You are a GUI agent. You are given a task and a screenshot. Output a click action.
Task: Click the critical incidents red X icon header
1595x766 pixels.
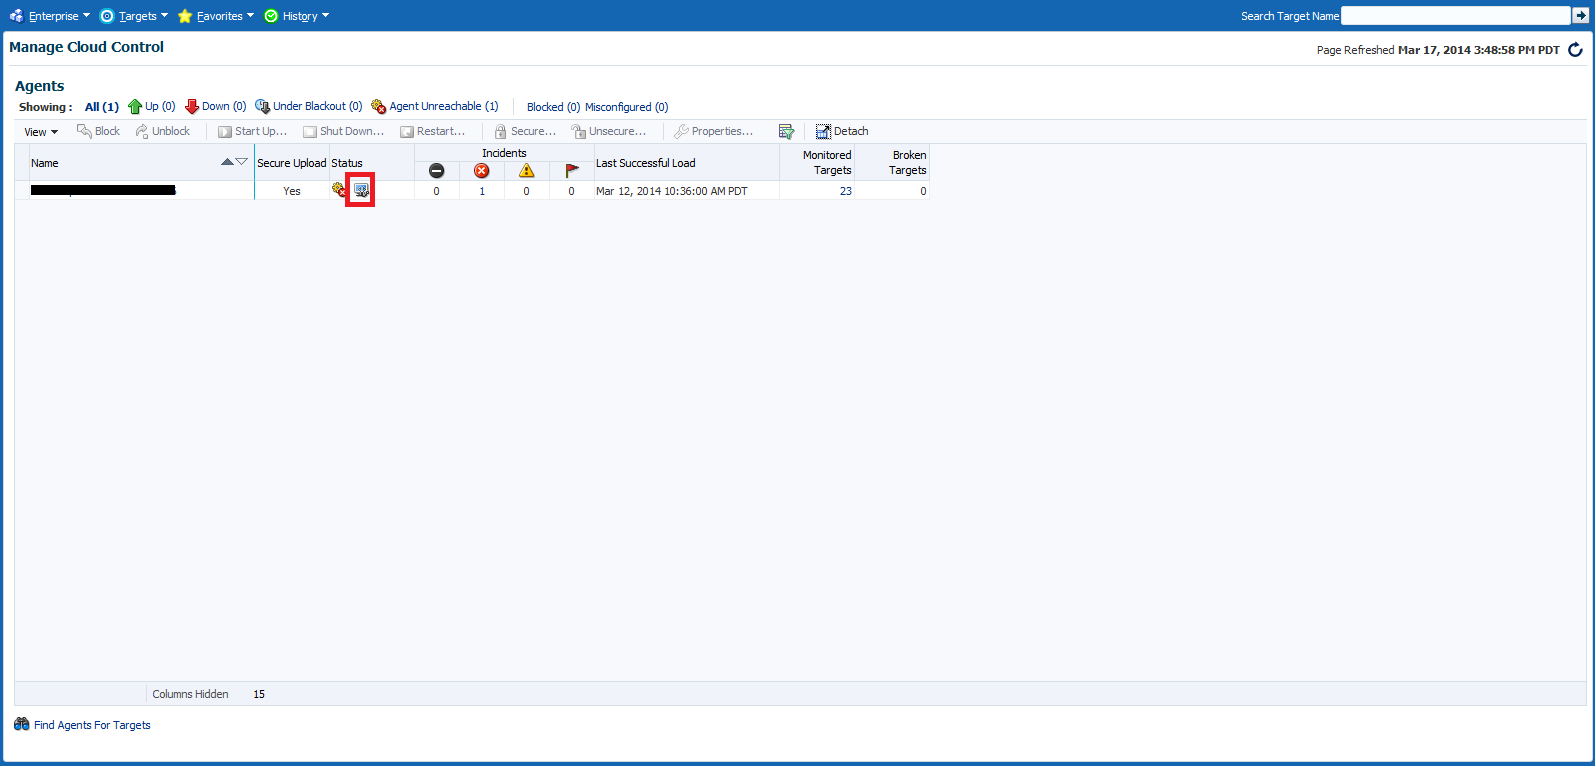tap(482, 171)
